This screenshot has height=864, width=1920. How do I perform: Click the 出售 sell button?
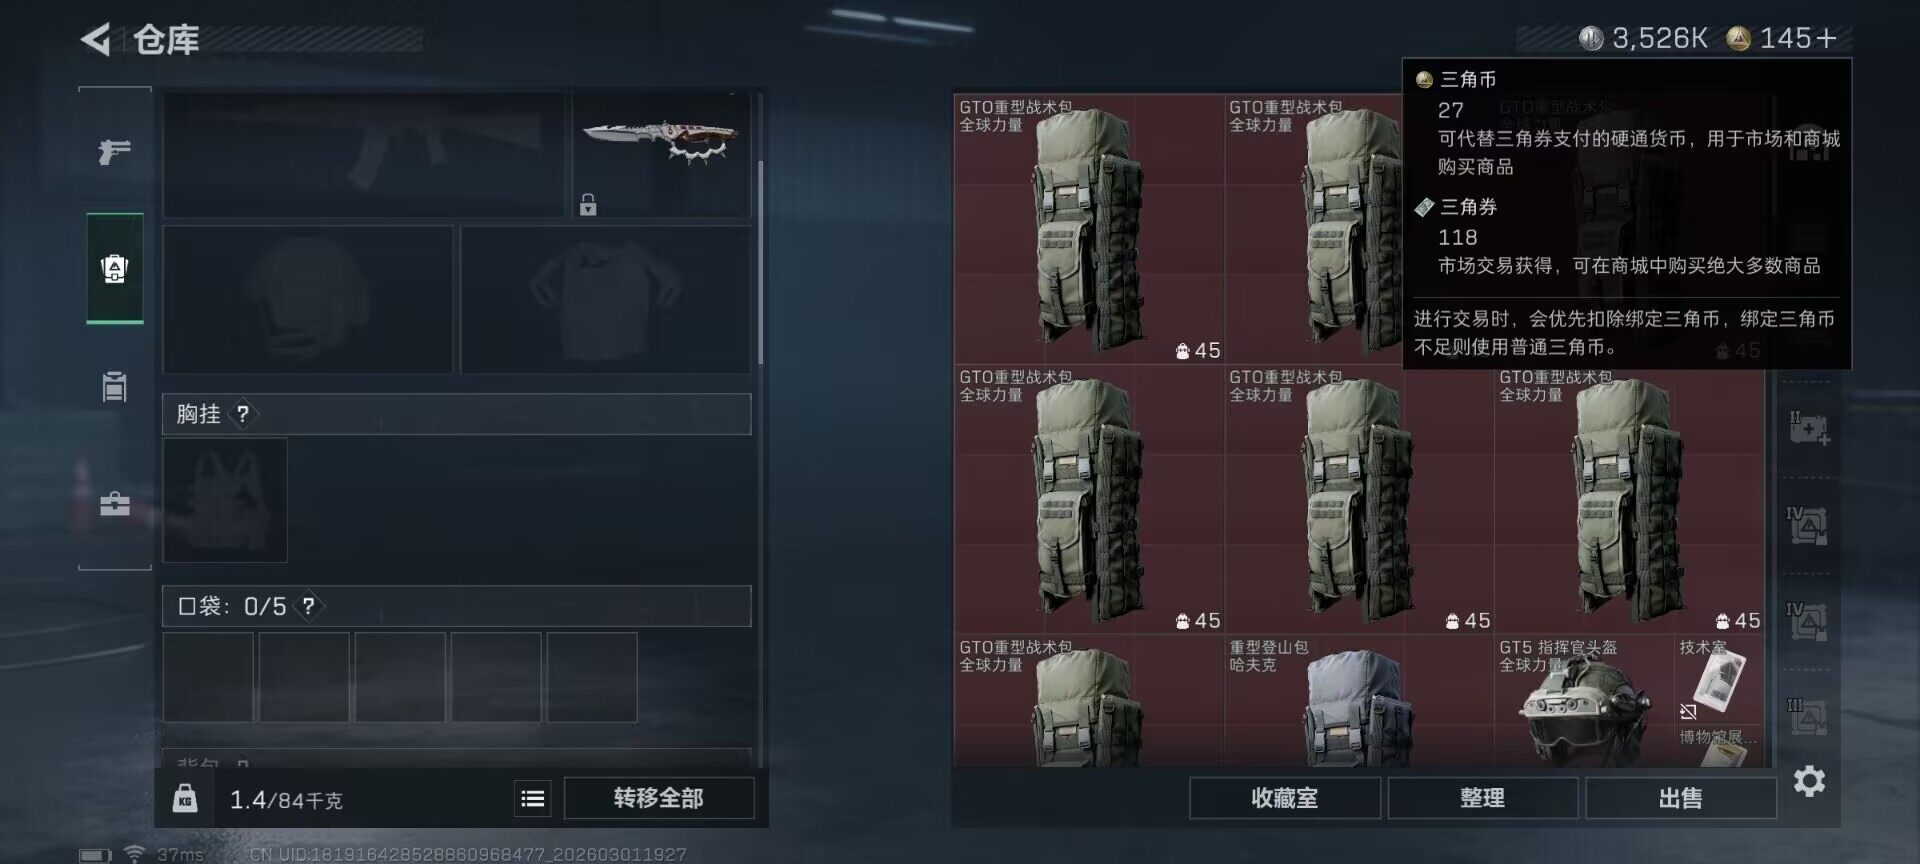tap(1680, 798)
